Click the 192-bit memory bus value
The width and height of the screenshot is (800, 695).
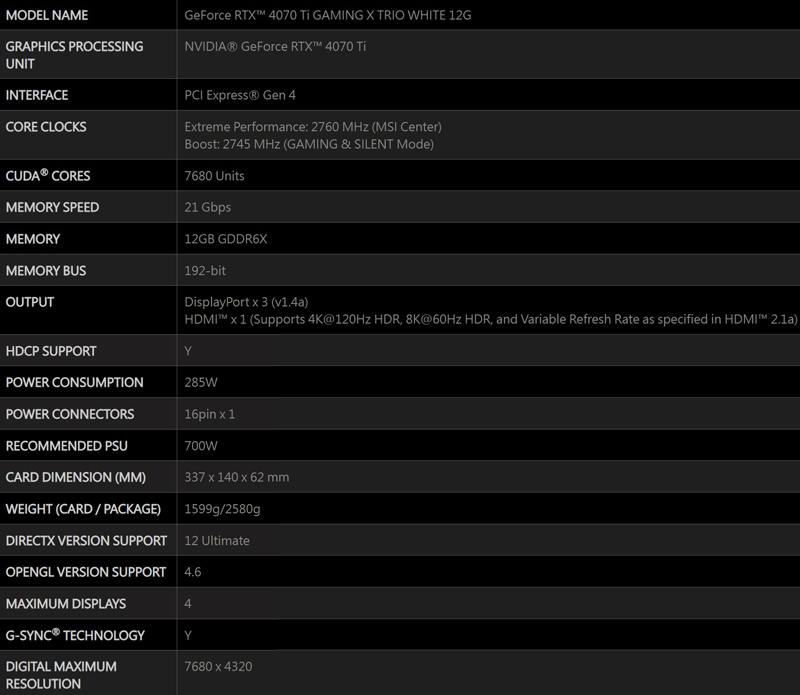click(206, 270)
